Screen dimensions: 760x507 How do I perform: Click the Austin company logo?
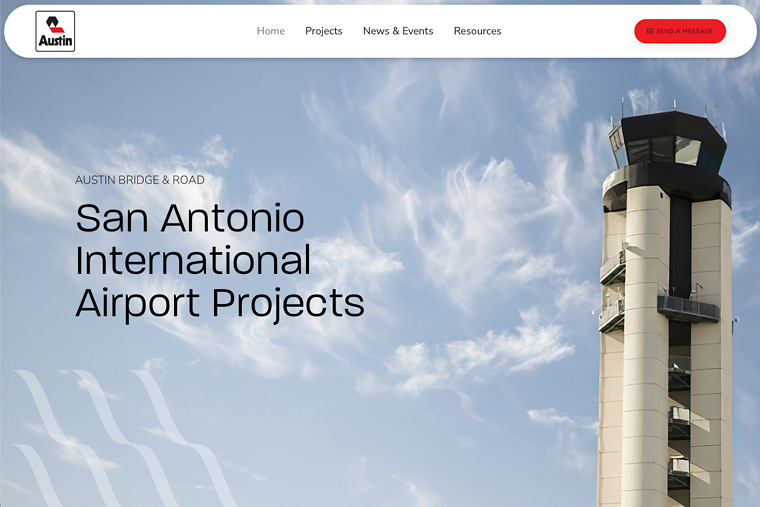tap(55, 31)
